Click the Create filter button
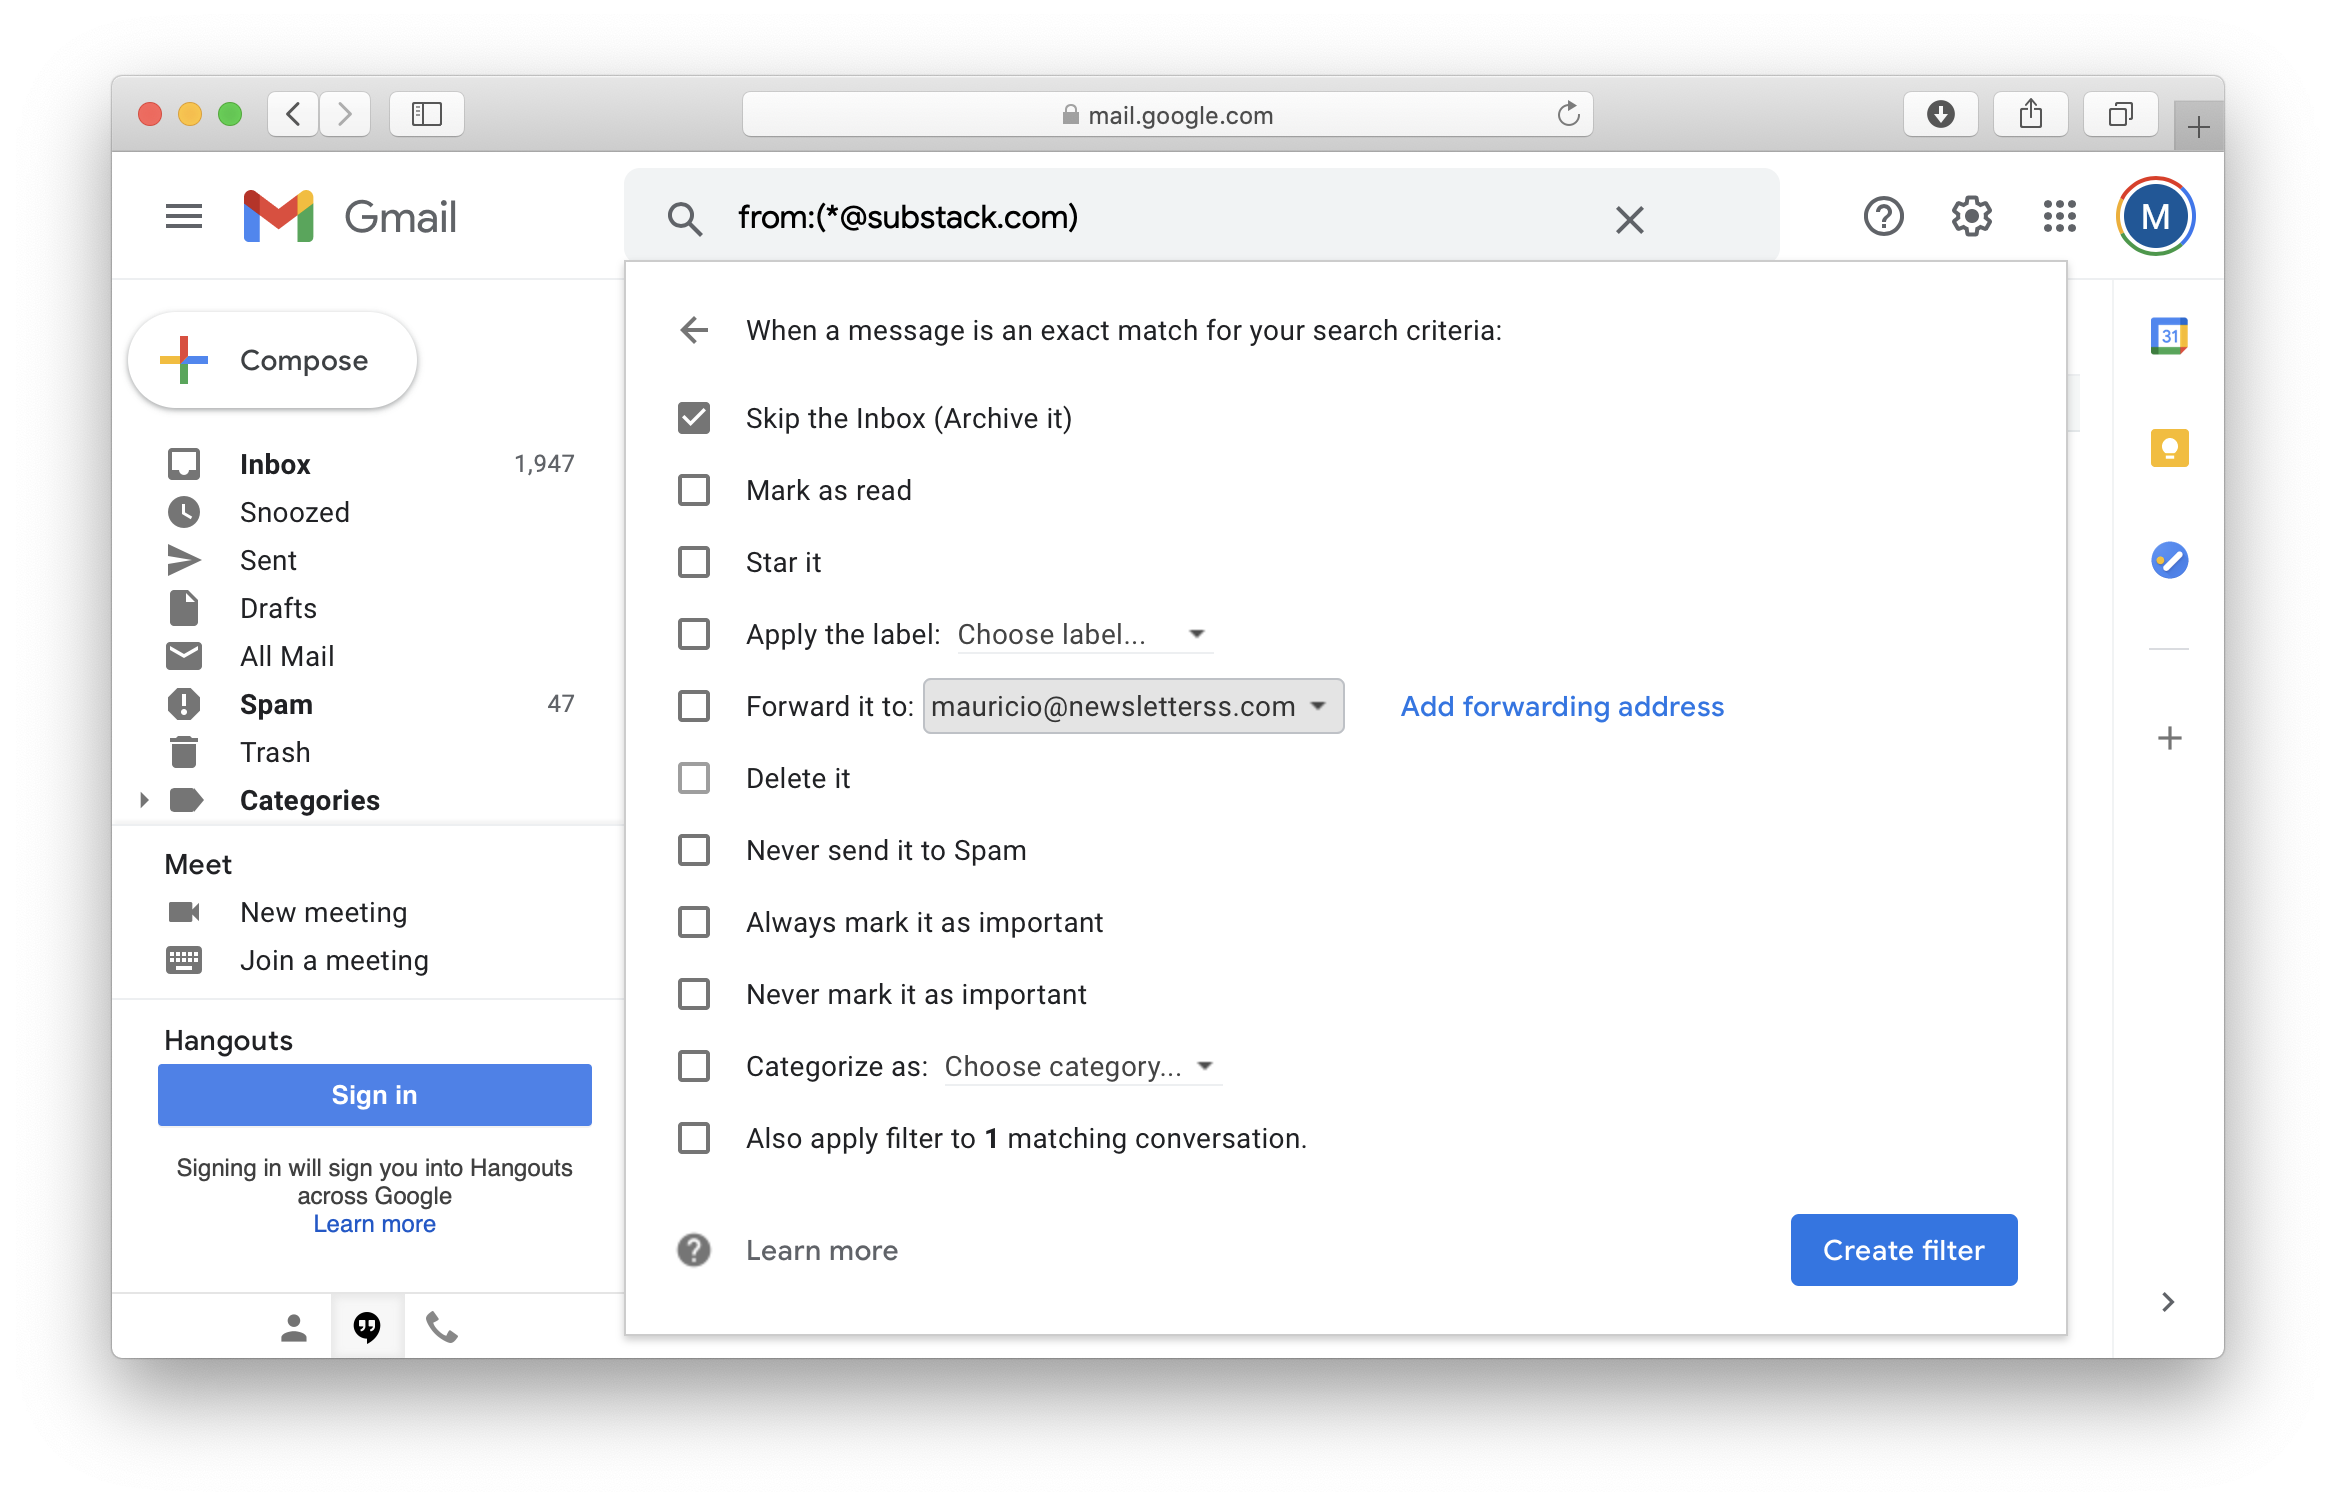 (1903, 1250)
